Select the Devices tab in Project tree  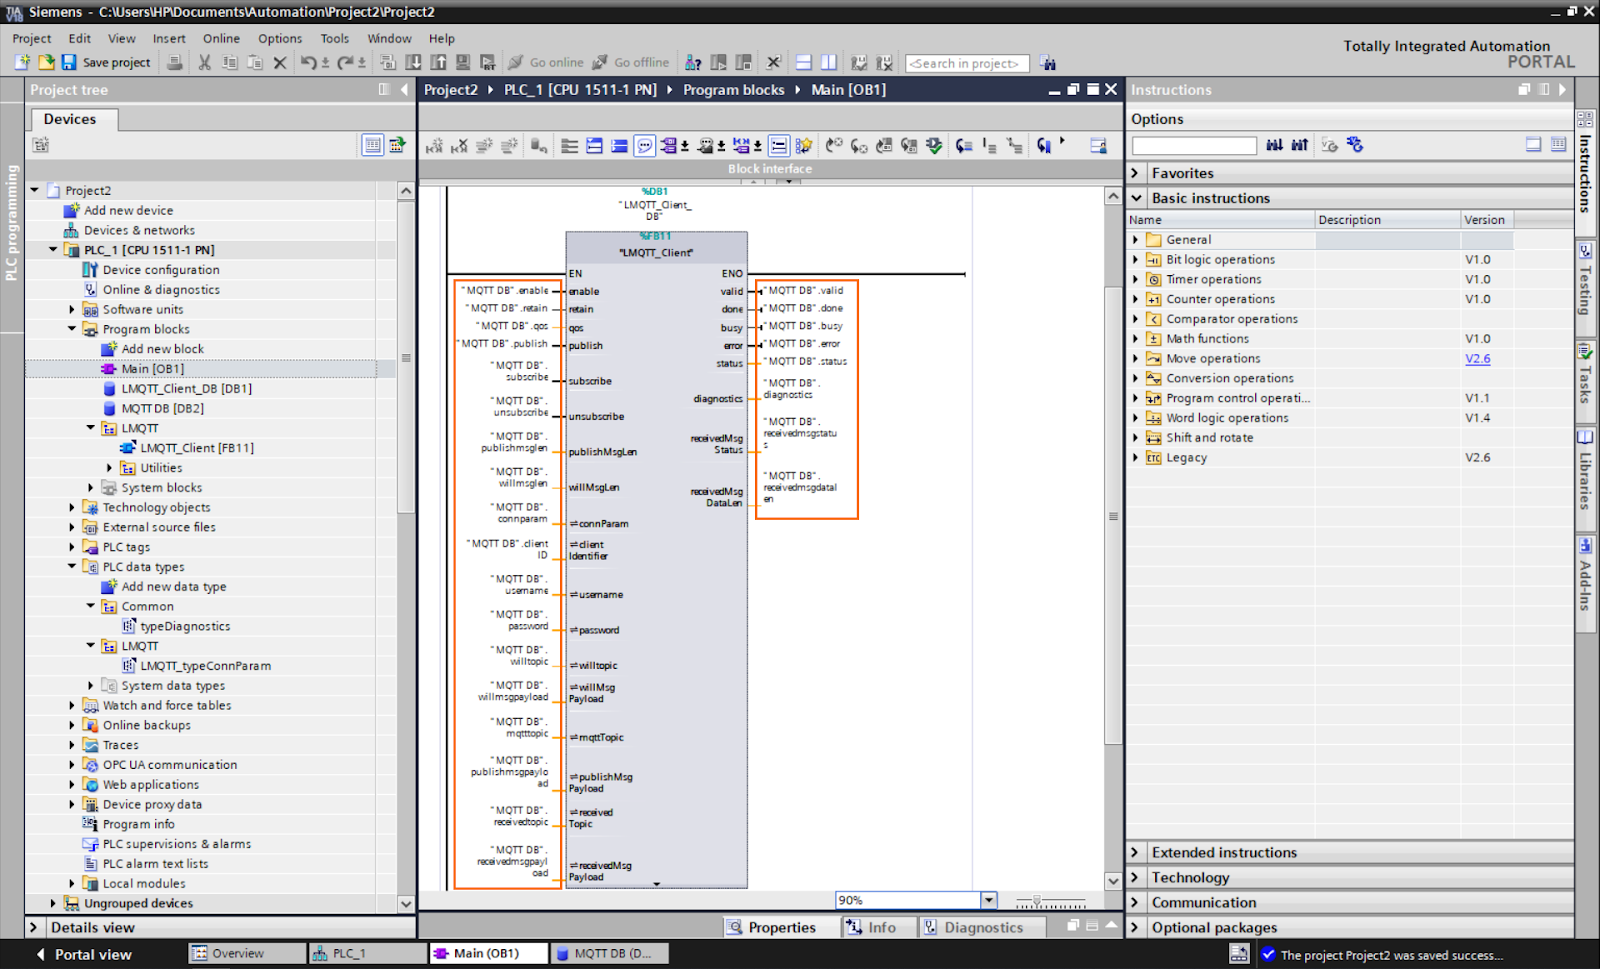click(x=70, y=119)
